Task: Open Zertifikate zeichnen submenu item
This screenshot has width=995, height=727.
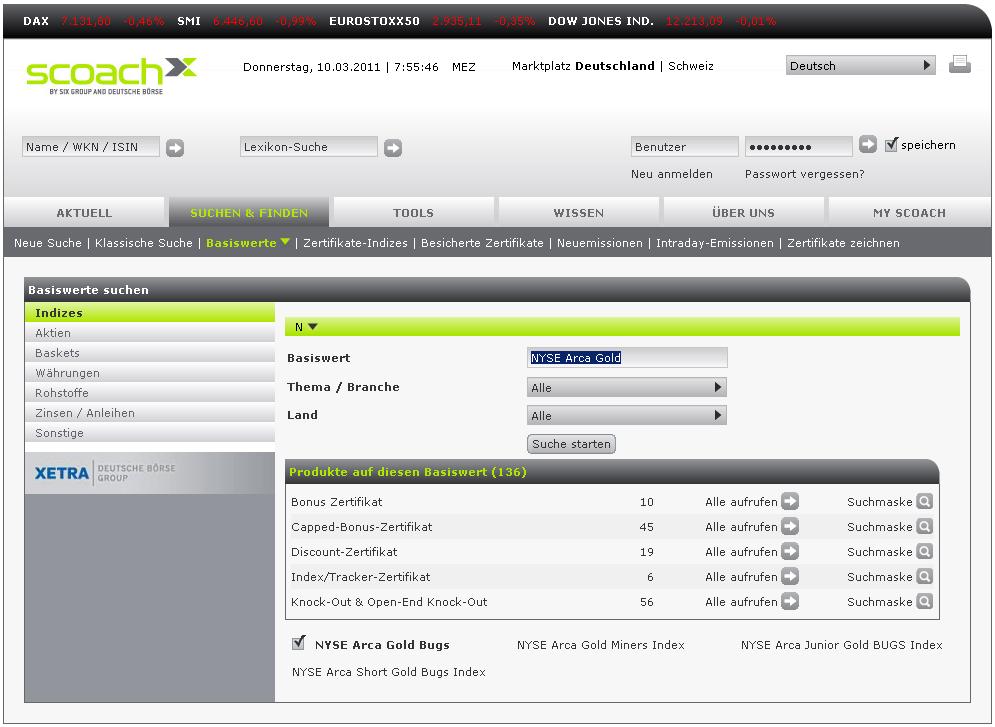Action: (843, 243)
